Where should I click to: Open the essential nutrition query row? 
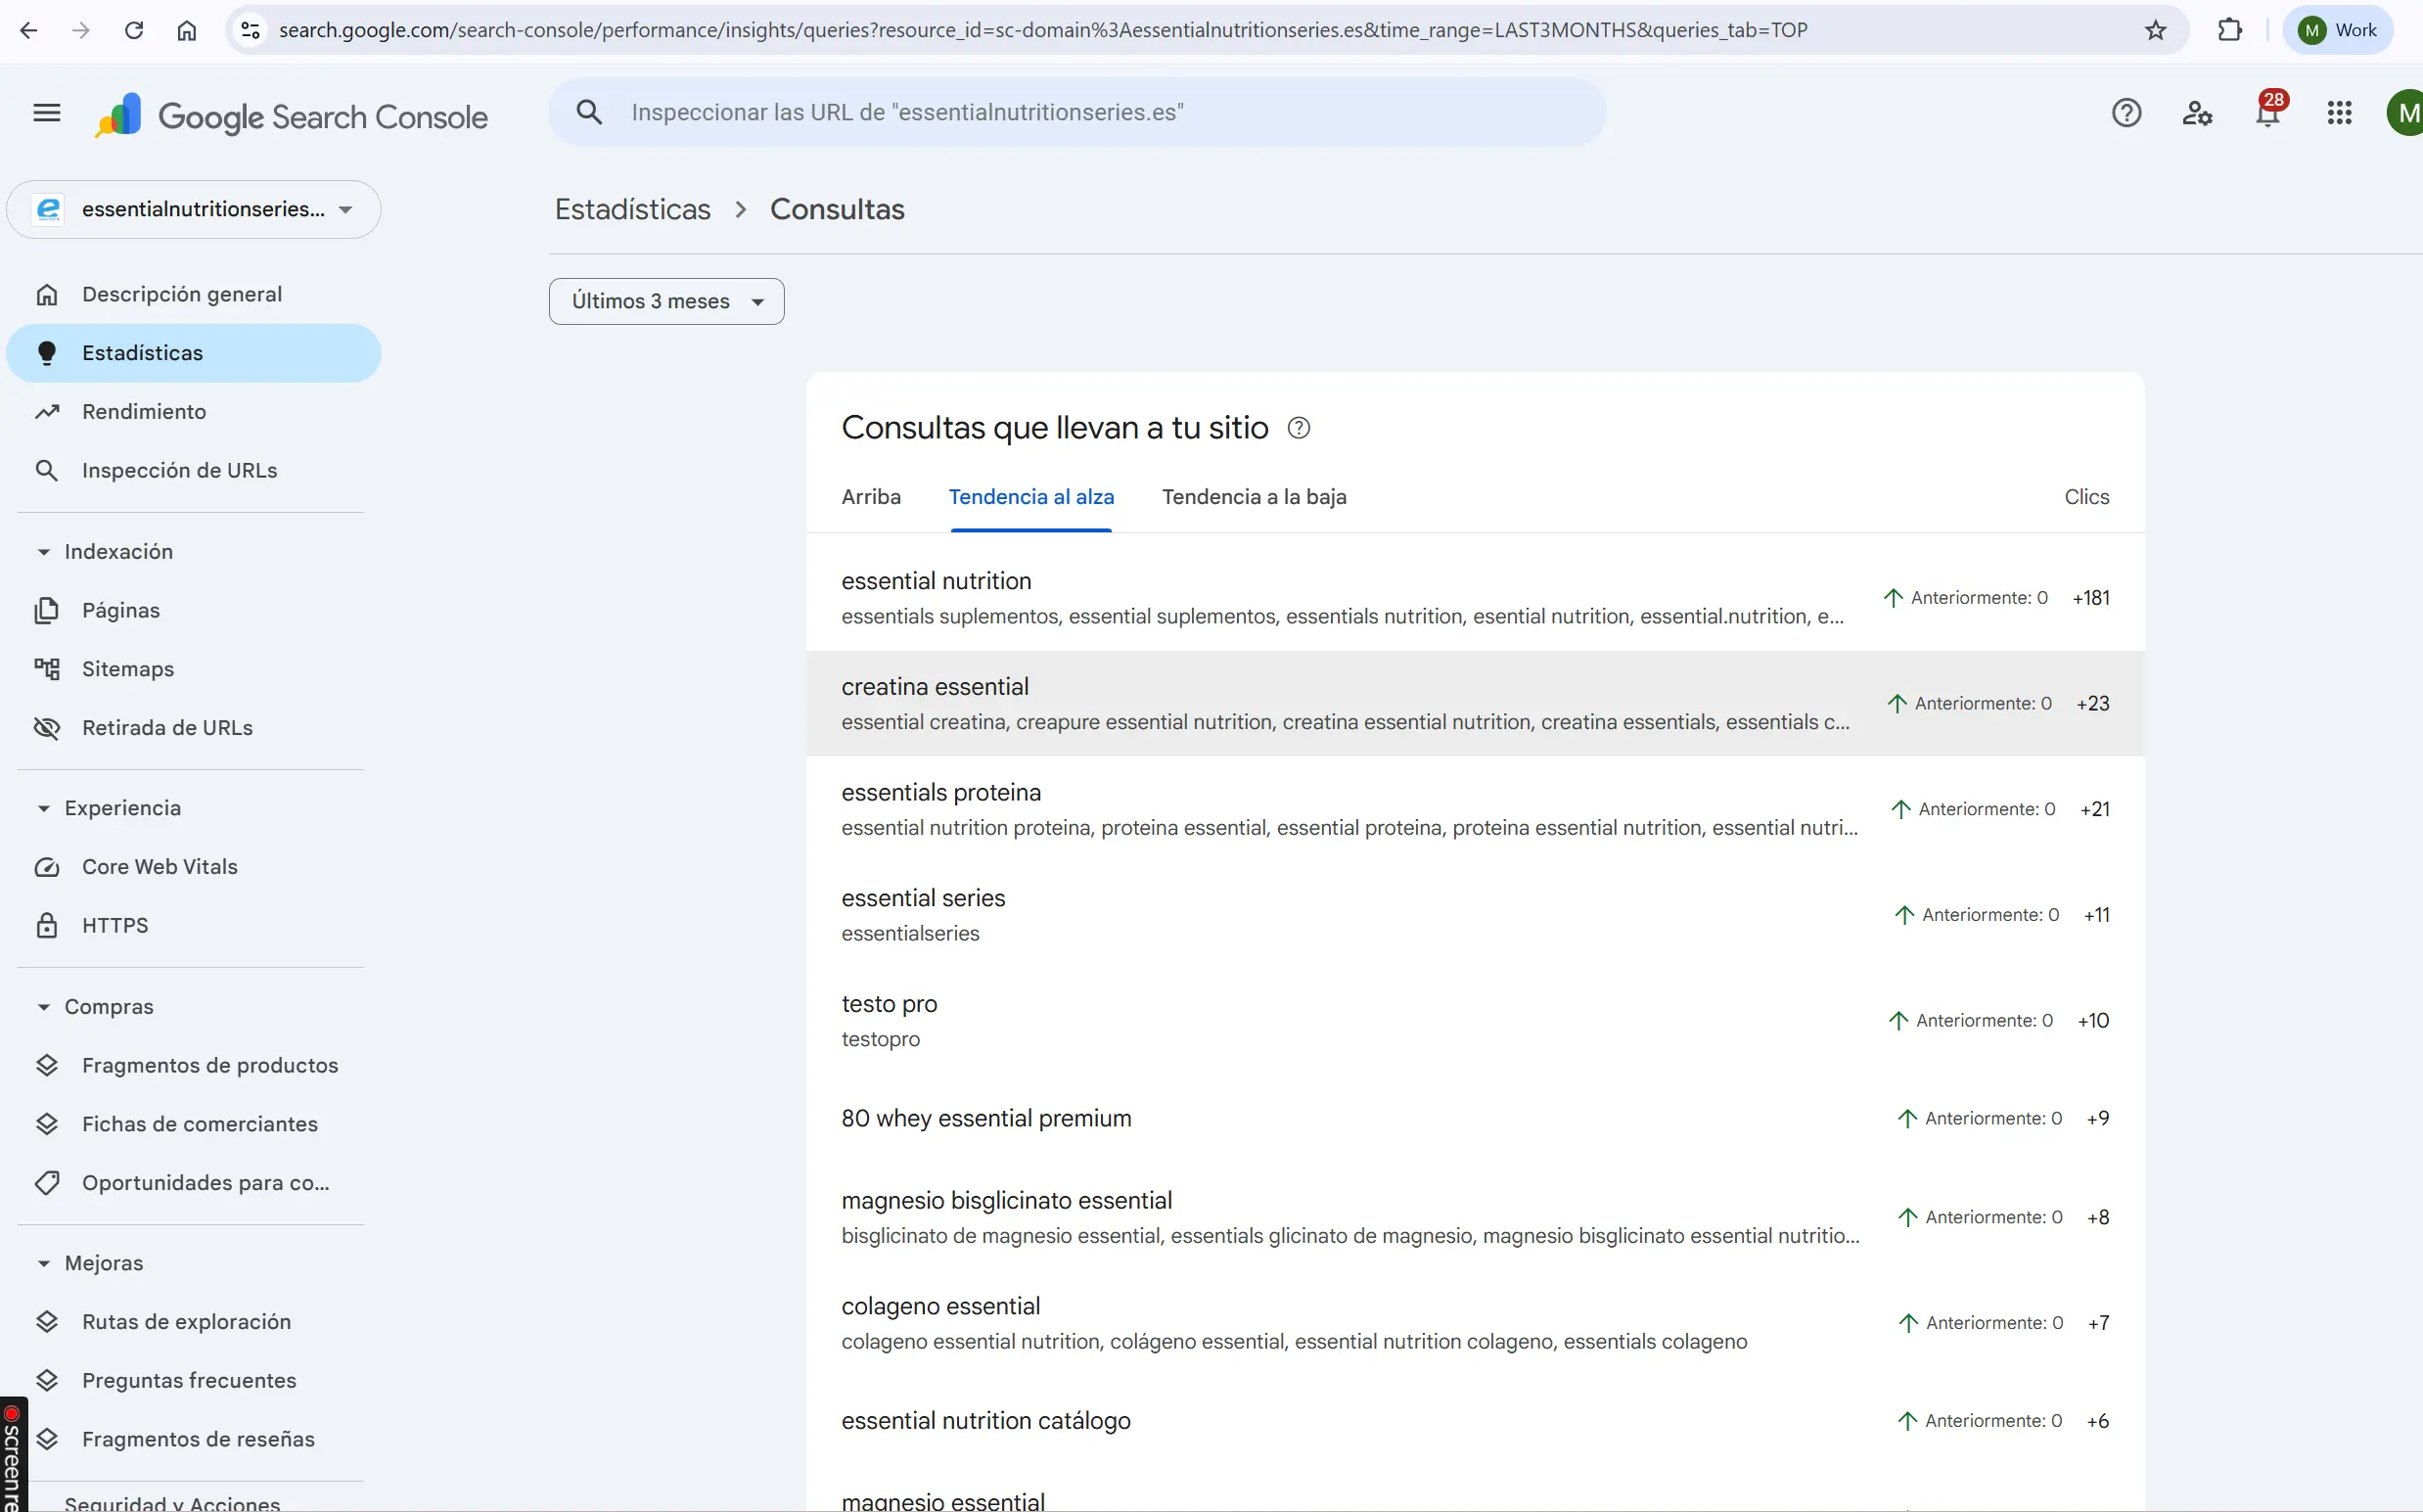(x=1475, y=598)
